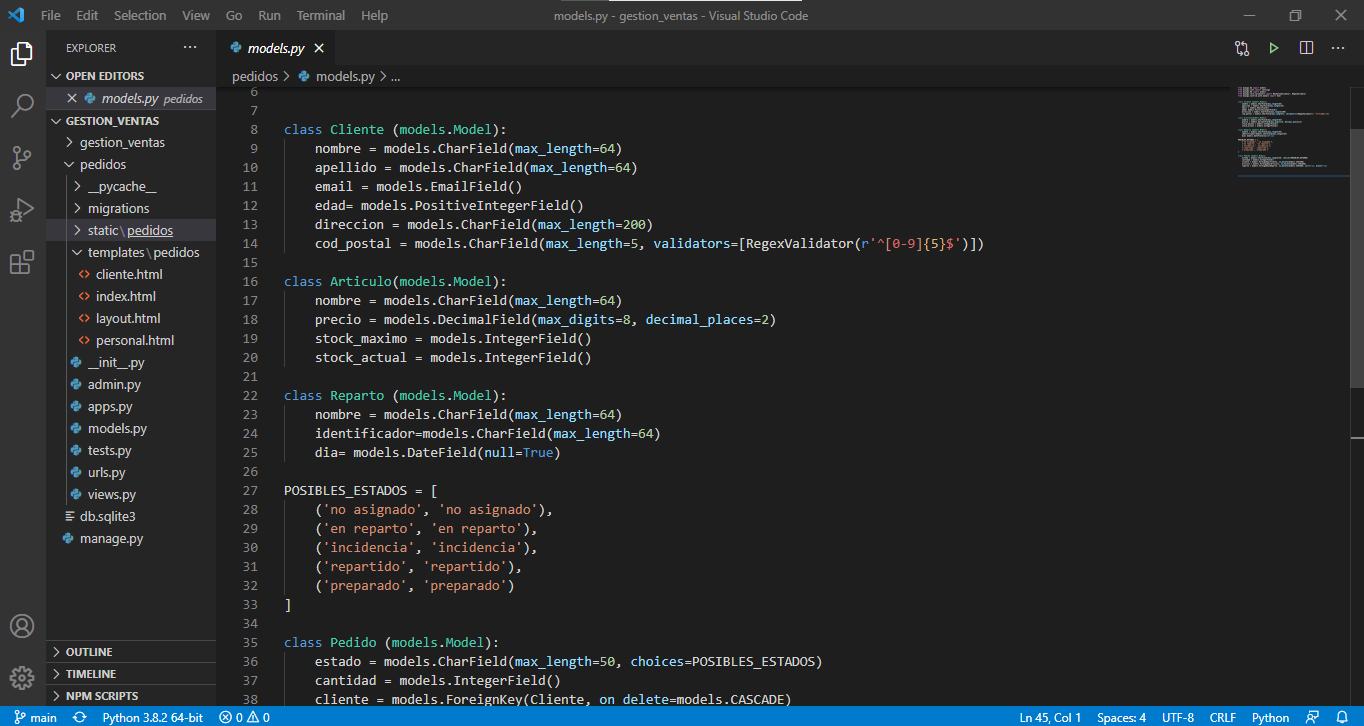
Task: Click the feedback icon in status bar
Action: [1313, 718]
